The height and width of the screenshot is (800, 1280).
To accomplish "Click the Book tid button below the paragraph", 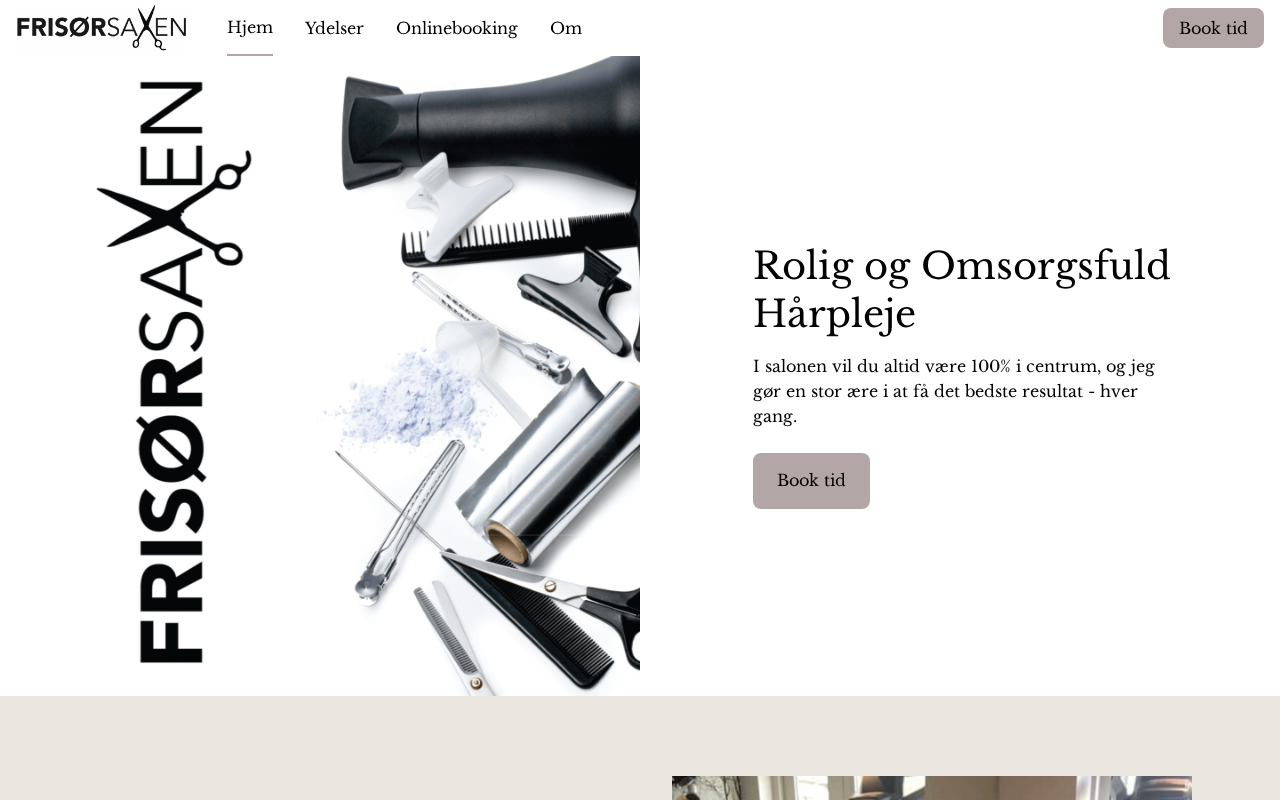I will [x=811, y=481].
